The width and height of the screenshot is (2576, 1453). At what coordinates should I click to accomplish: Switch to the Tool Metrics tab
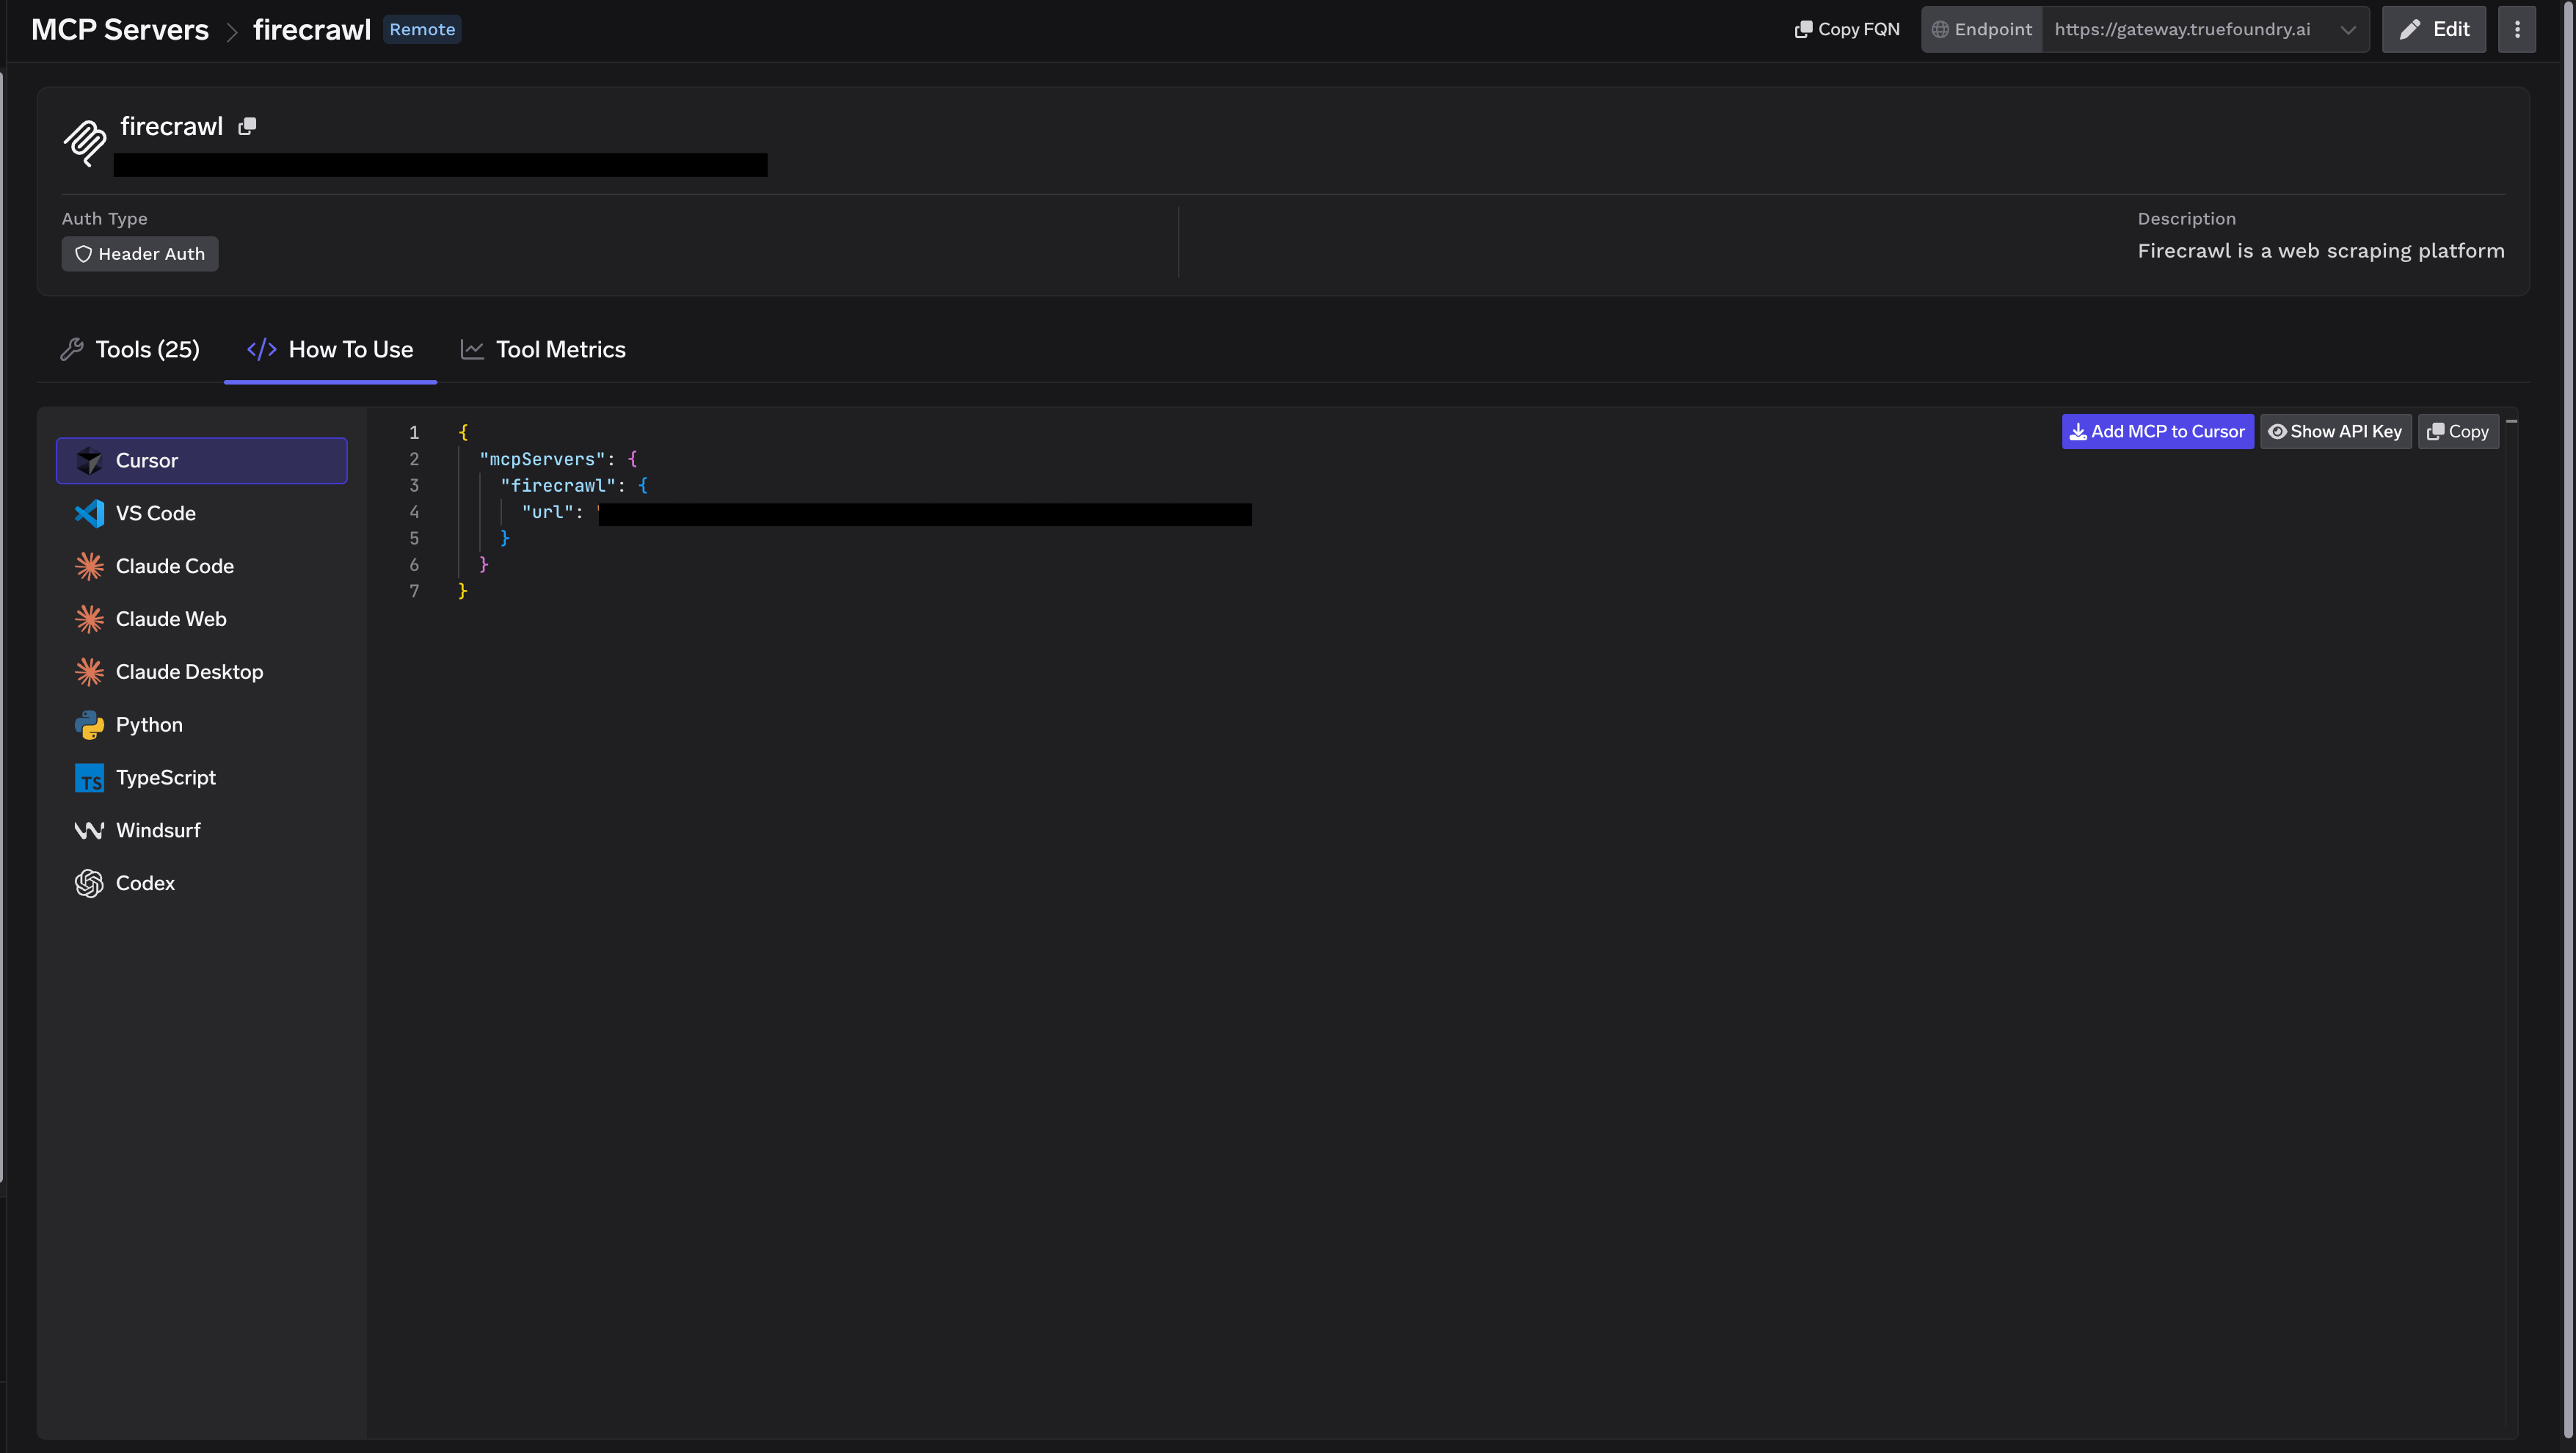point(543,349)
